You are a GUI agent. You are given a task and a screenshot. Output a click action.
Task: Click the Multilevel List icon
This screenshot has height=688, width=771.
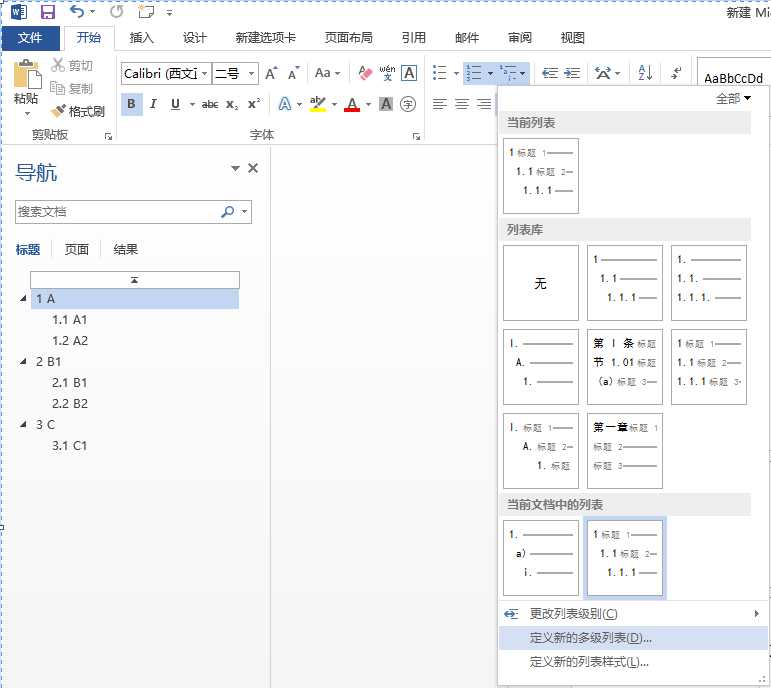point(508,73)
